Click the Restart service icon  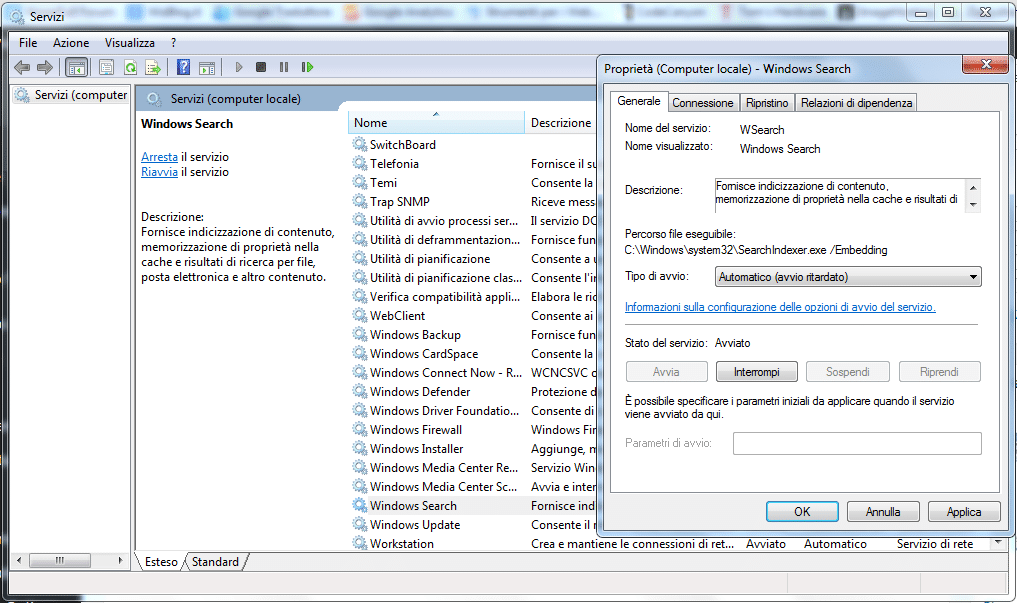pos(308,67)
